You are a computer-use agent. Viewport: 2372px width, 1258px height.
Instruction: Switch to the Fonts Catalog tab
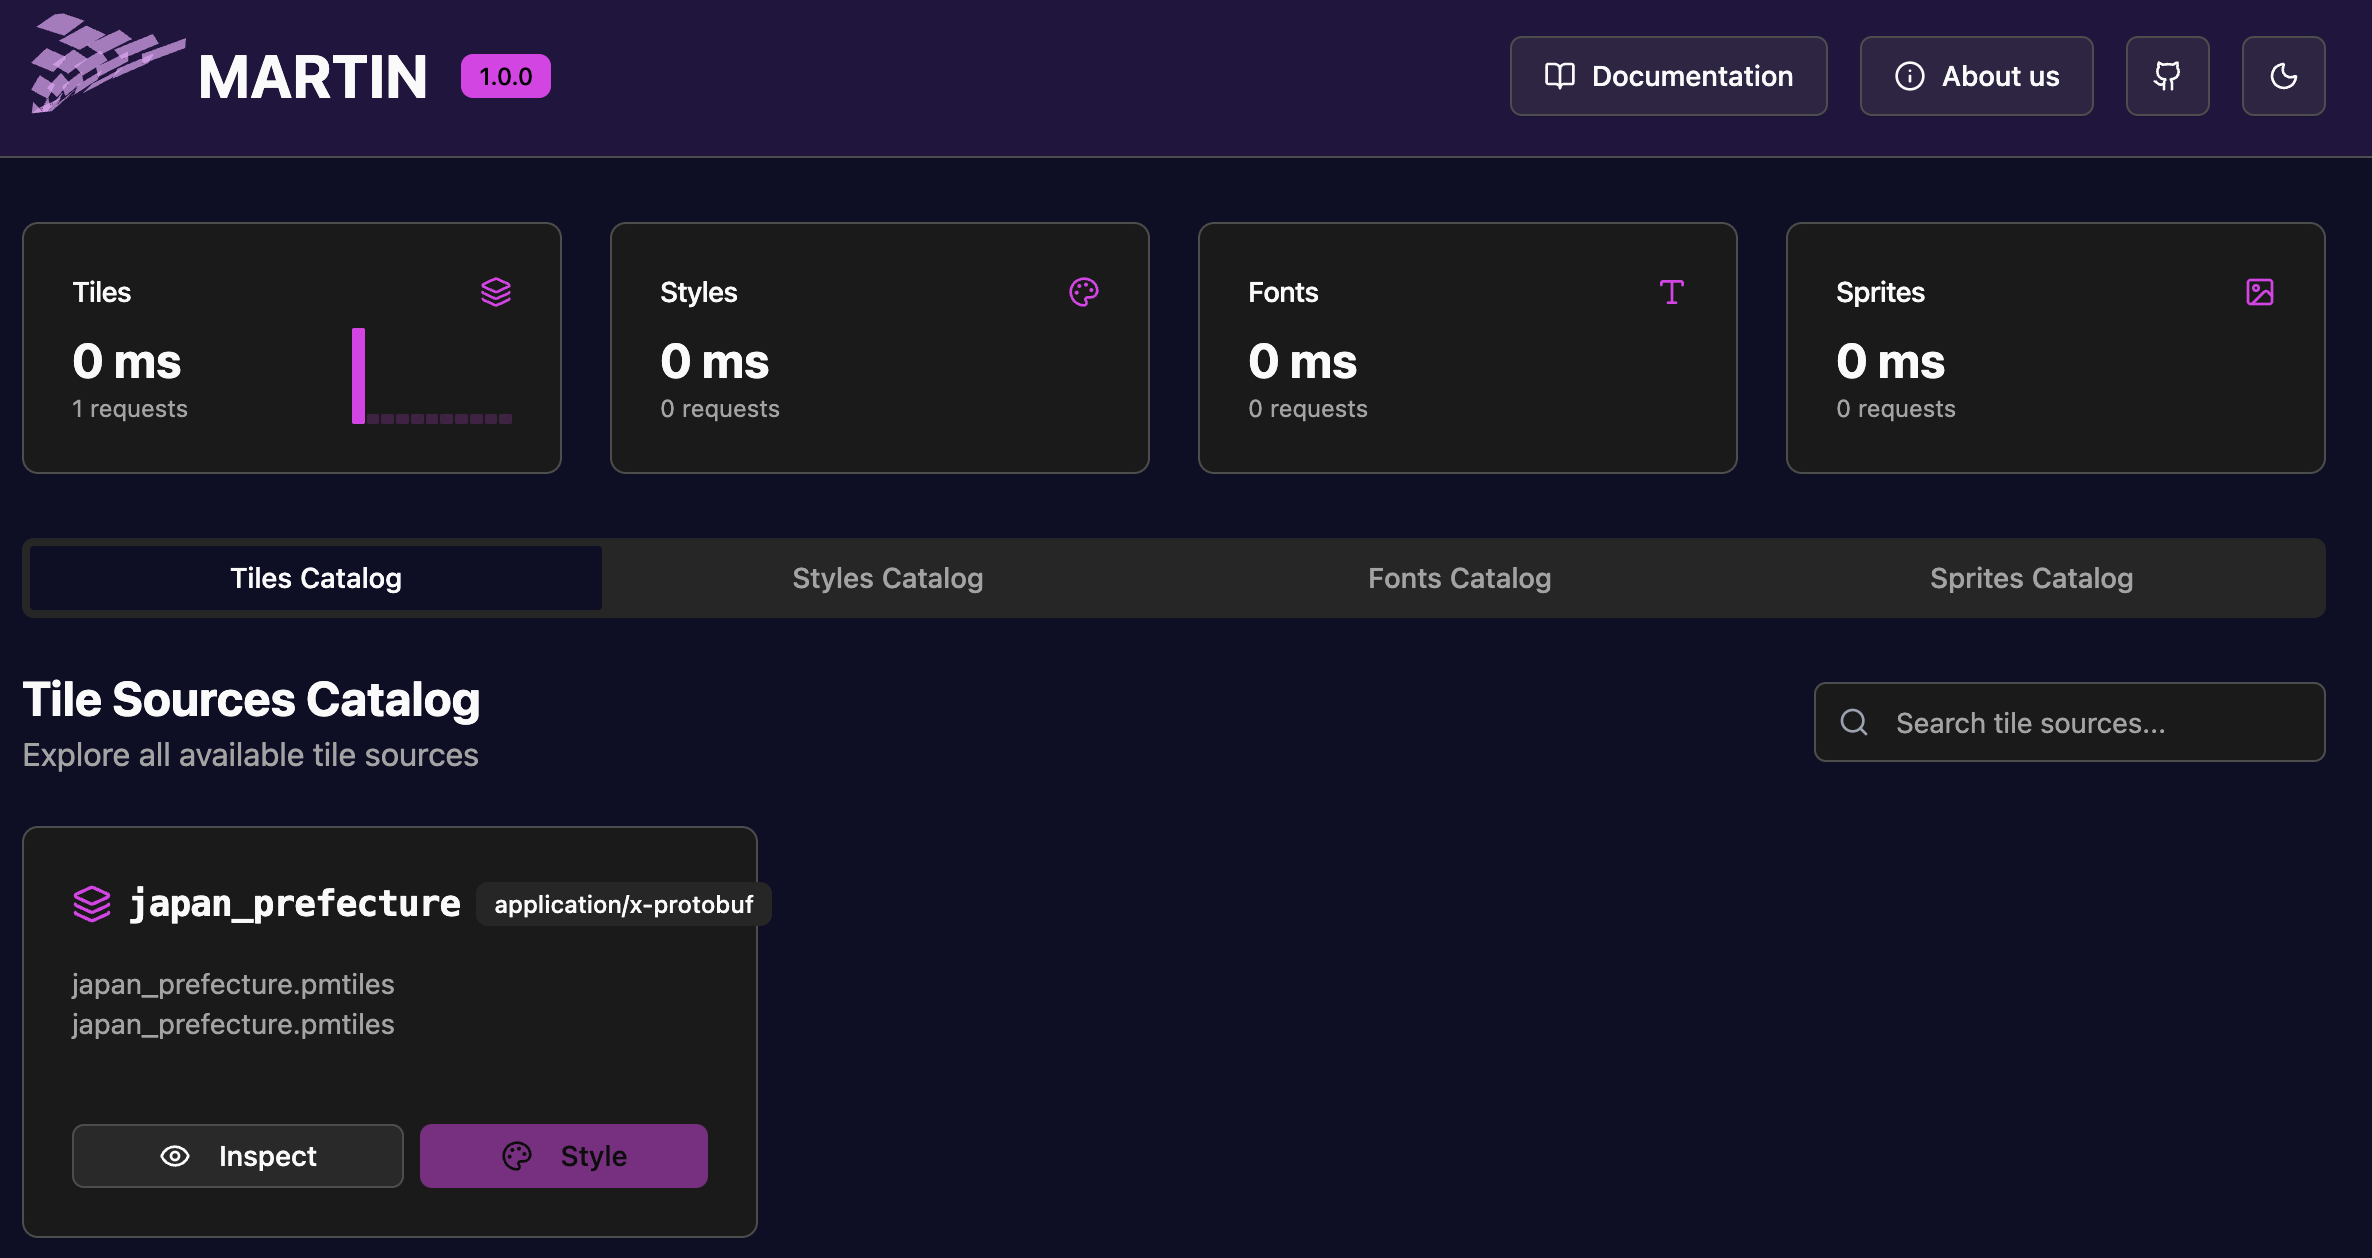coord(1459,578)
